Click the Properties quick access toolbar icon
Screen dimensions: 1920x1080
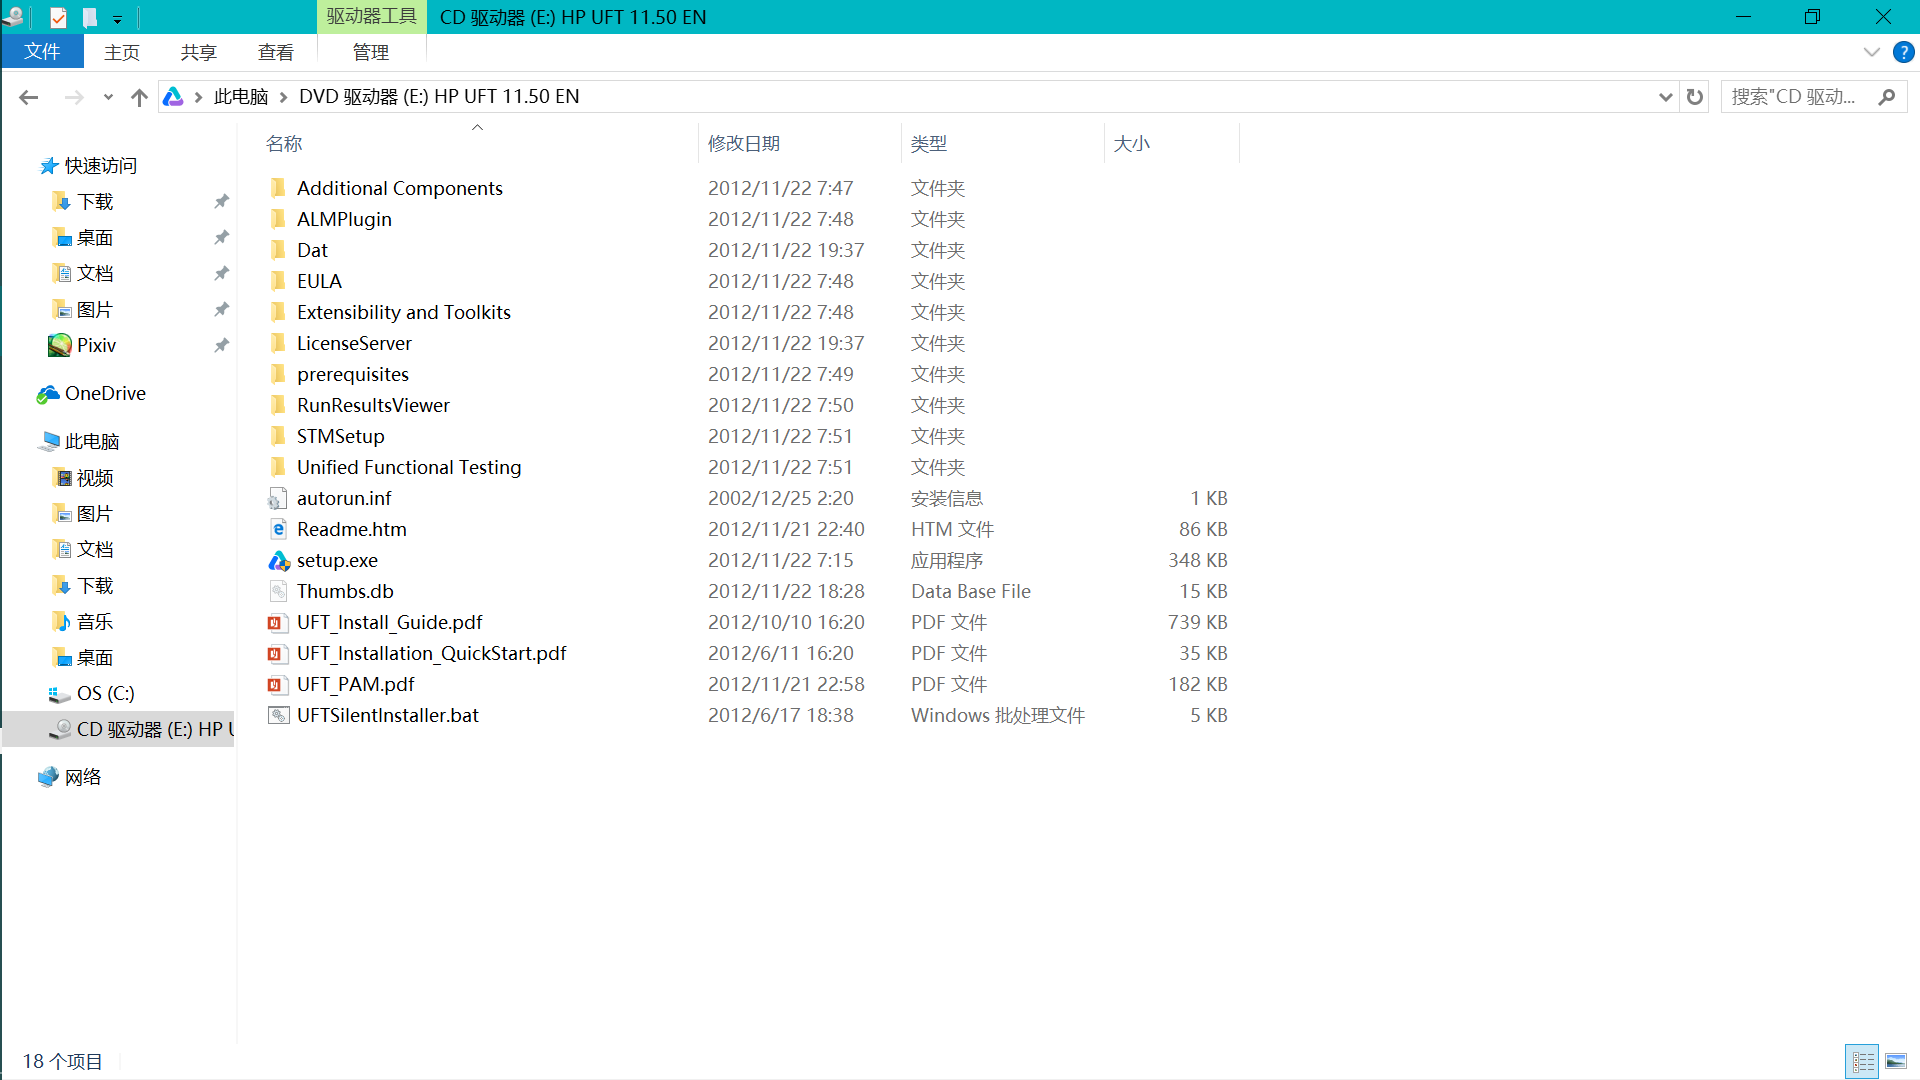(x=58, y=17)
